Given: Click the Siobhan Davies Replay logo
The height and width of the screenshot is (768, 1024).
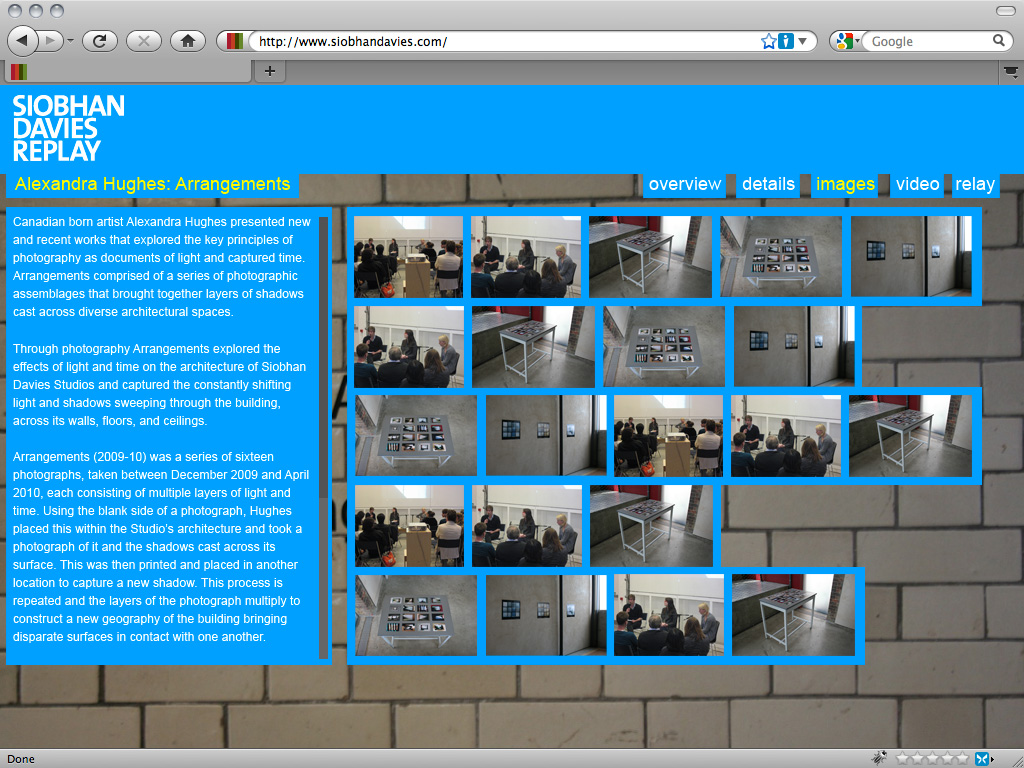Looking at the screenshot, I should (69, 128).
